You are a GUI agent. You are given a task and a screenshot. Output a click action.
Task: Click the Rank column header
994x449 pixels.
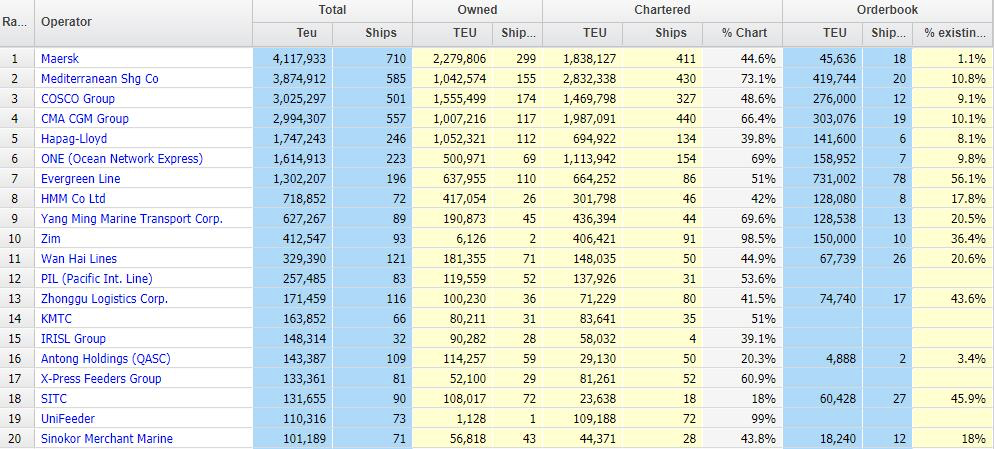click(x=16, y=22)
